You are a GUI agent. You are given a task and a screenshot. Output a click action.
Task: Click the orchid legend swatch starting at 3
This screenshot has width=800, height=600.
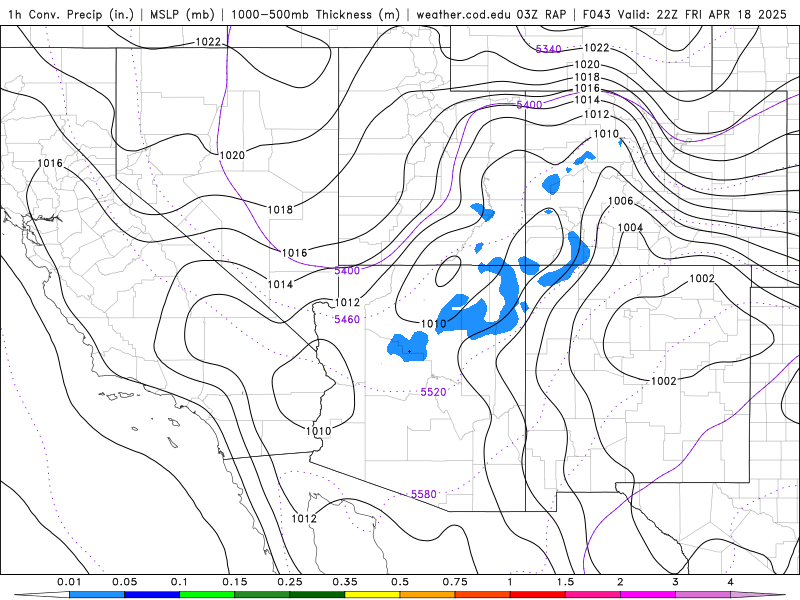coord(703,595)
